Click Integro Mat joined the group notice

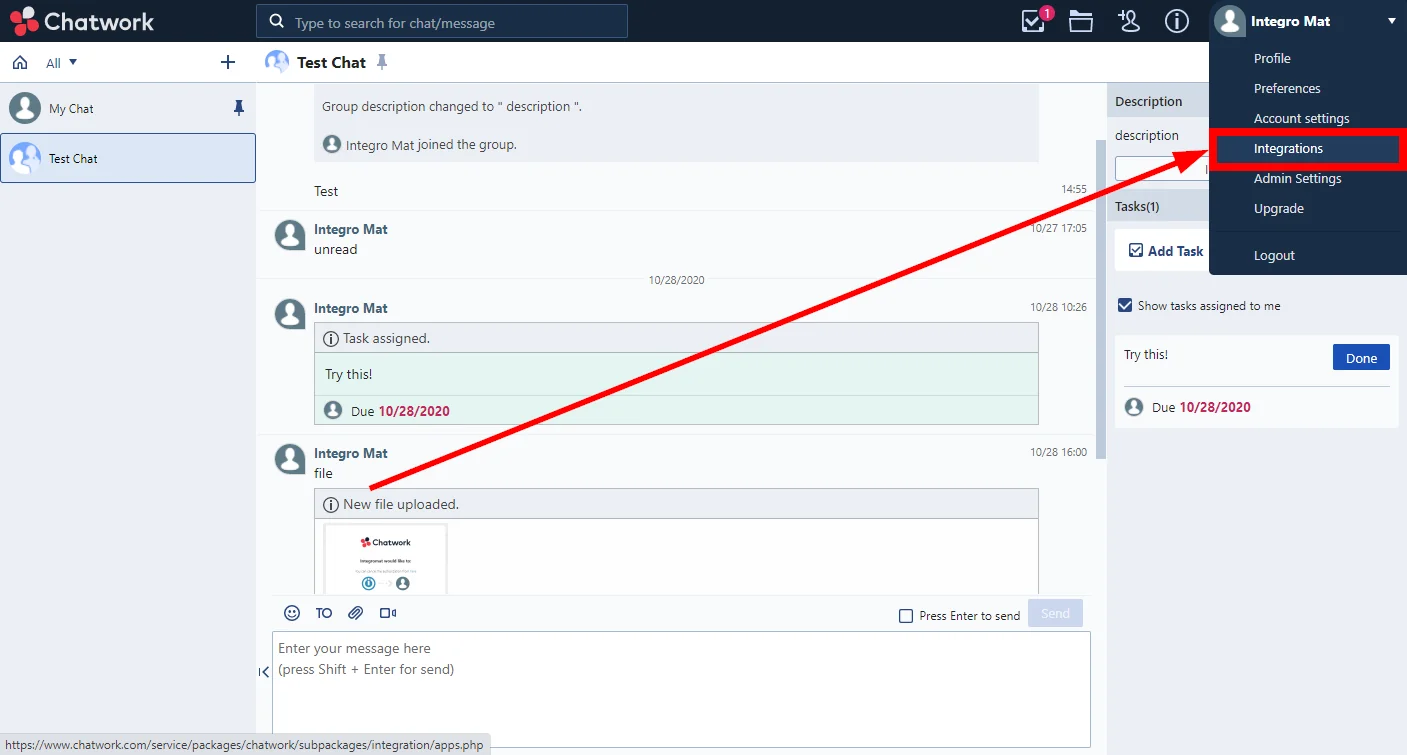tap(431, 145)
